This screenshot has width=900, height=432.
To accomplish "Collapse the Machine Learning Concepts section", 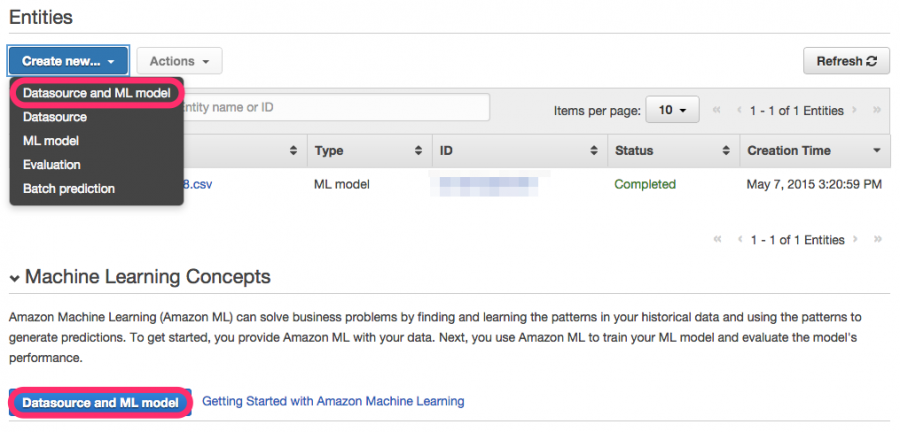I will [x=15, y=278].
